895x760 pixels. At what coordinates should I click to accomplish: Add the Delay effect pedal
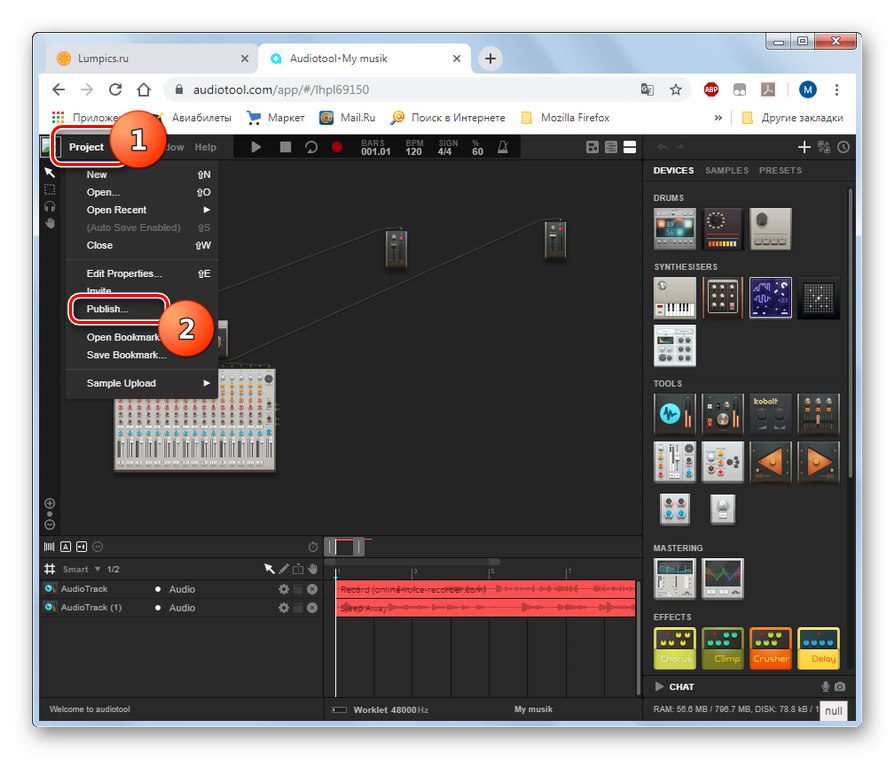click(818, 648)
